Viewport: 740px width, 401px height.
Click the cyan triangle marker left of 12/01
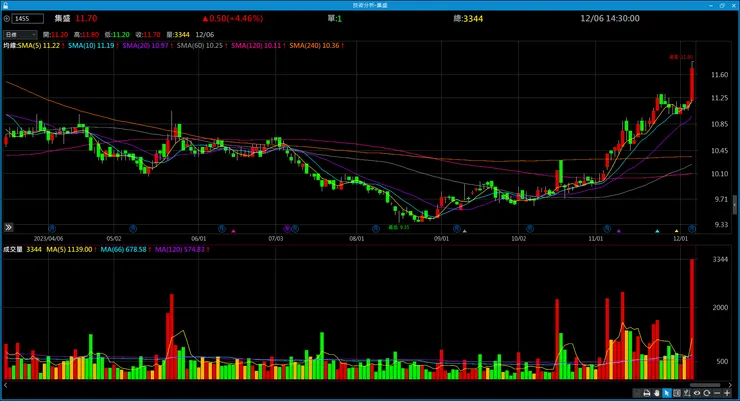click(657, 231)
